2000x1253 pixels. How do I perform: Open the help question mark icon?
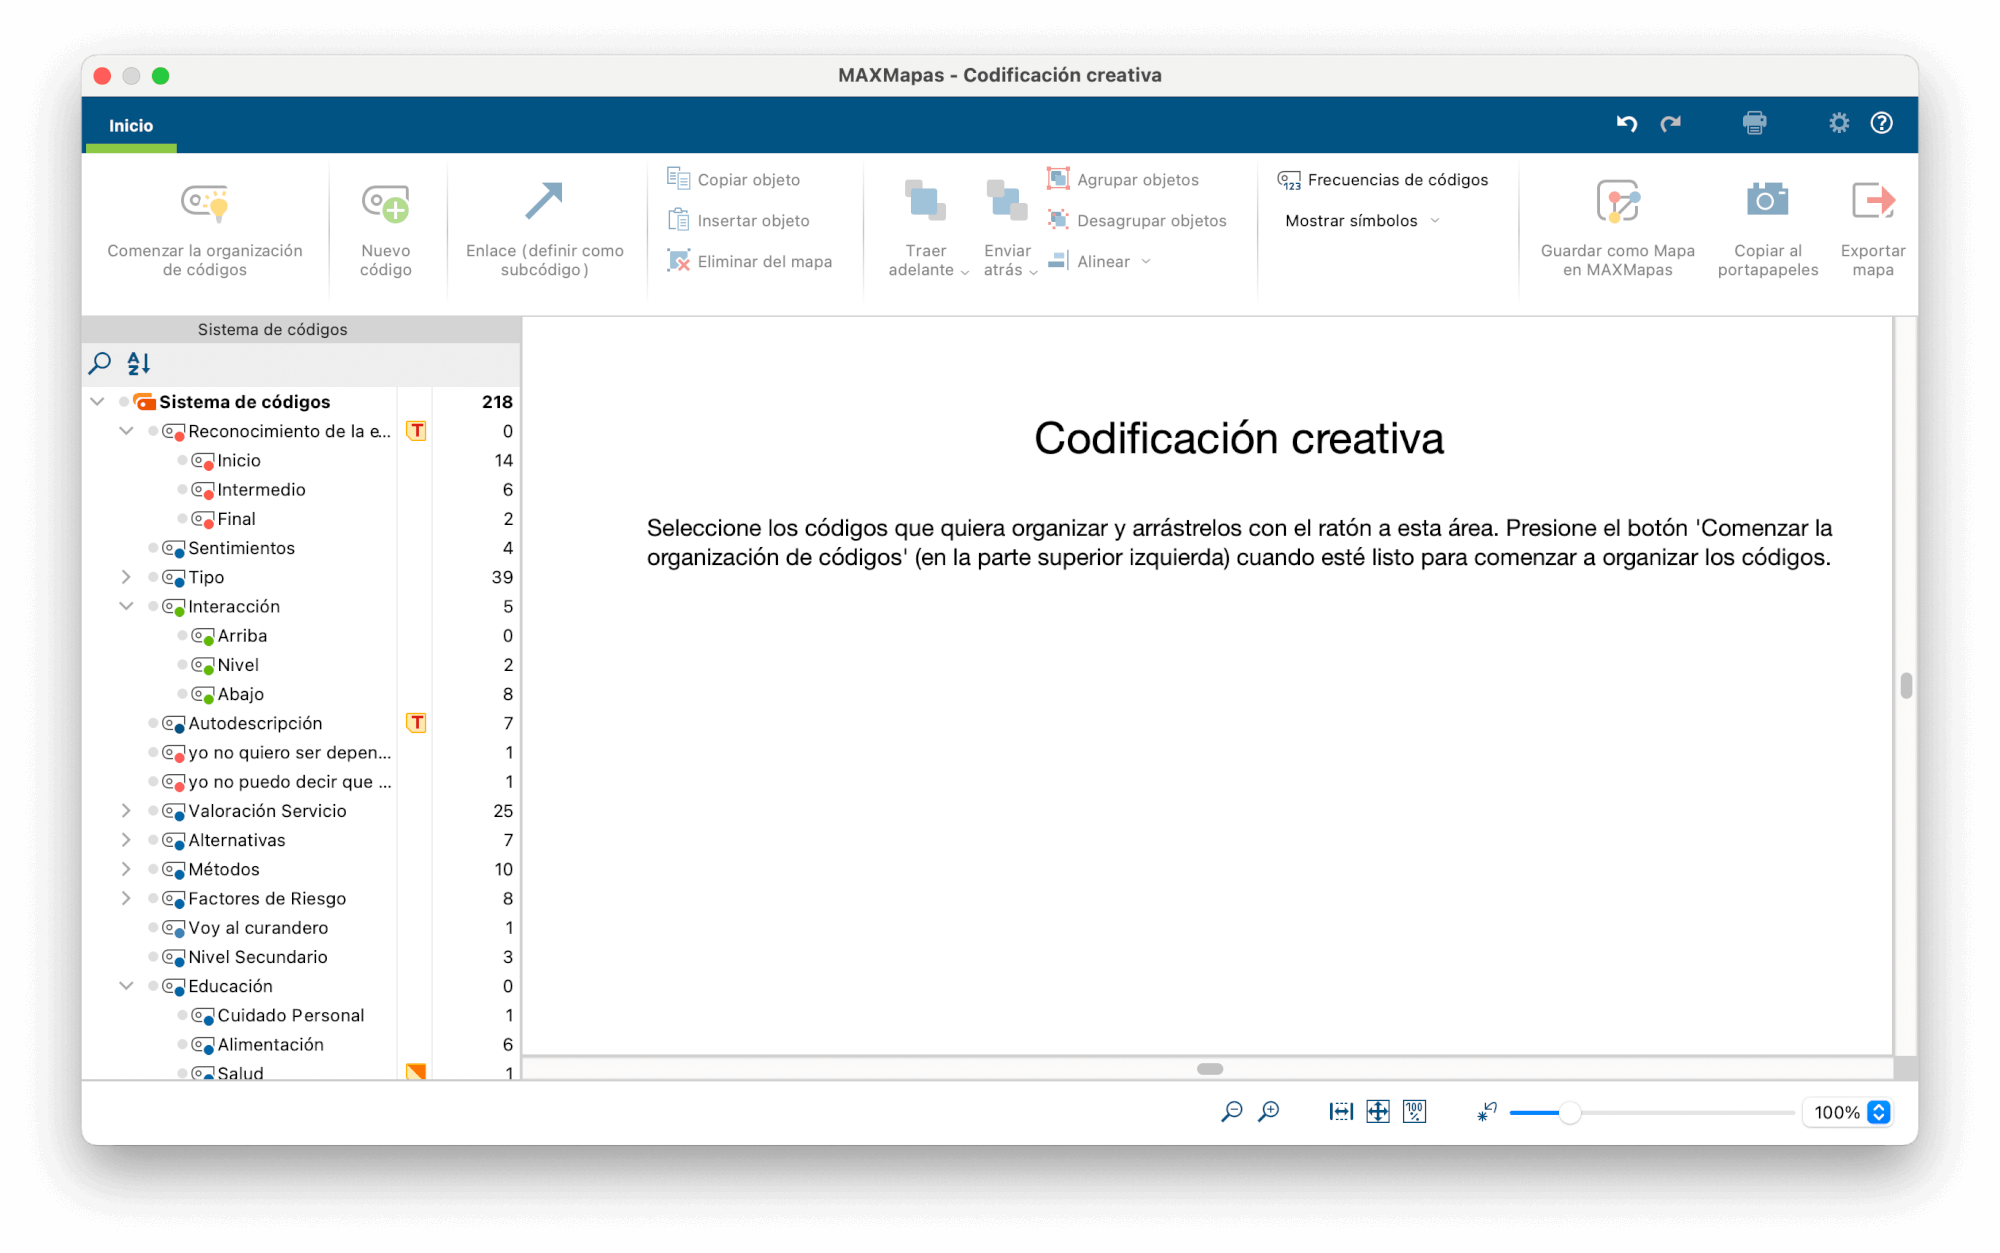pyautogui.click(x=1881, y=123)
